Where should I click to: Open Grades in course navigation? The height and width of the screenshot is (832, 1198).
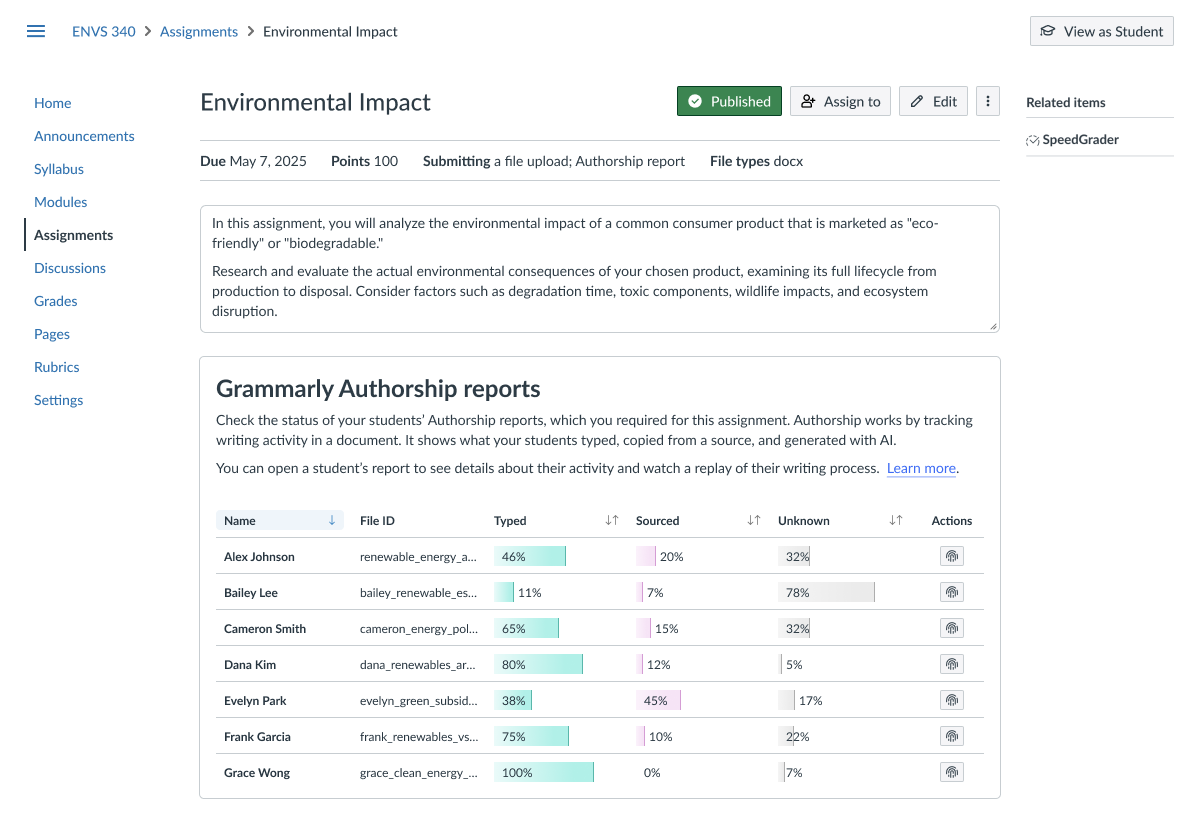click(56, 301)
